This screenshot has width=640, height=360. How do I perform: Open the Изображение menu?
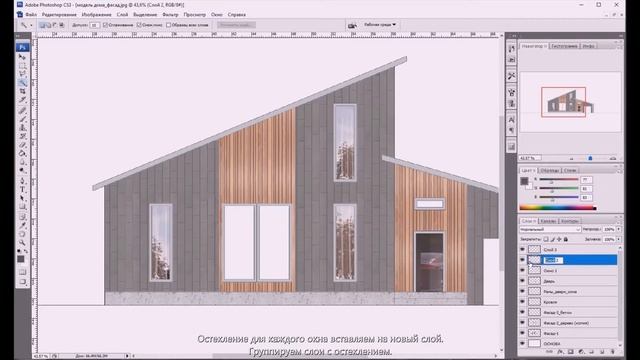coord(96,14)
